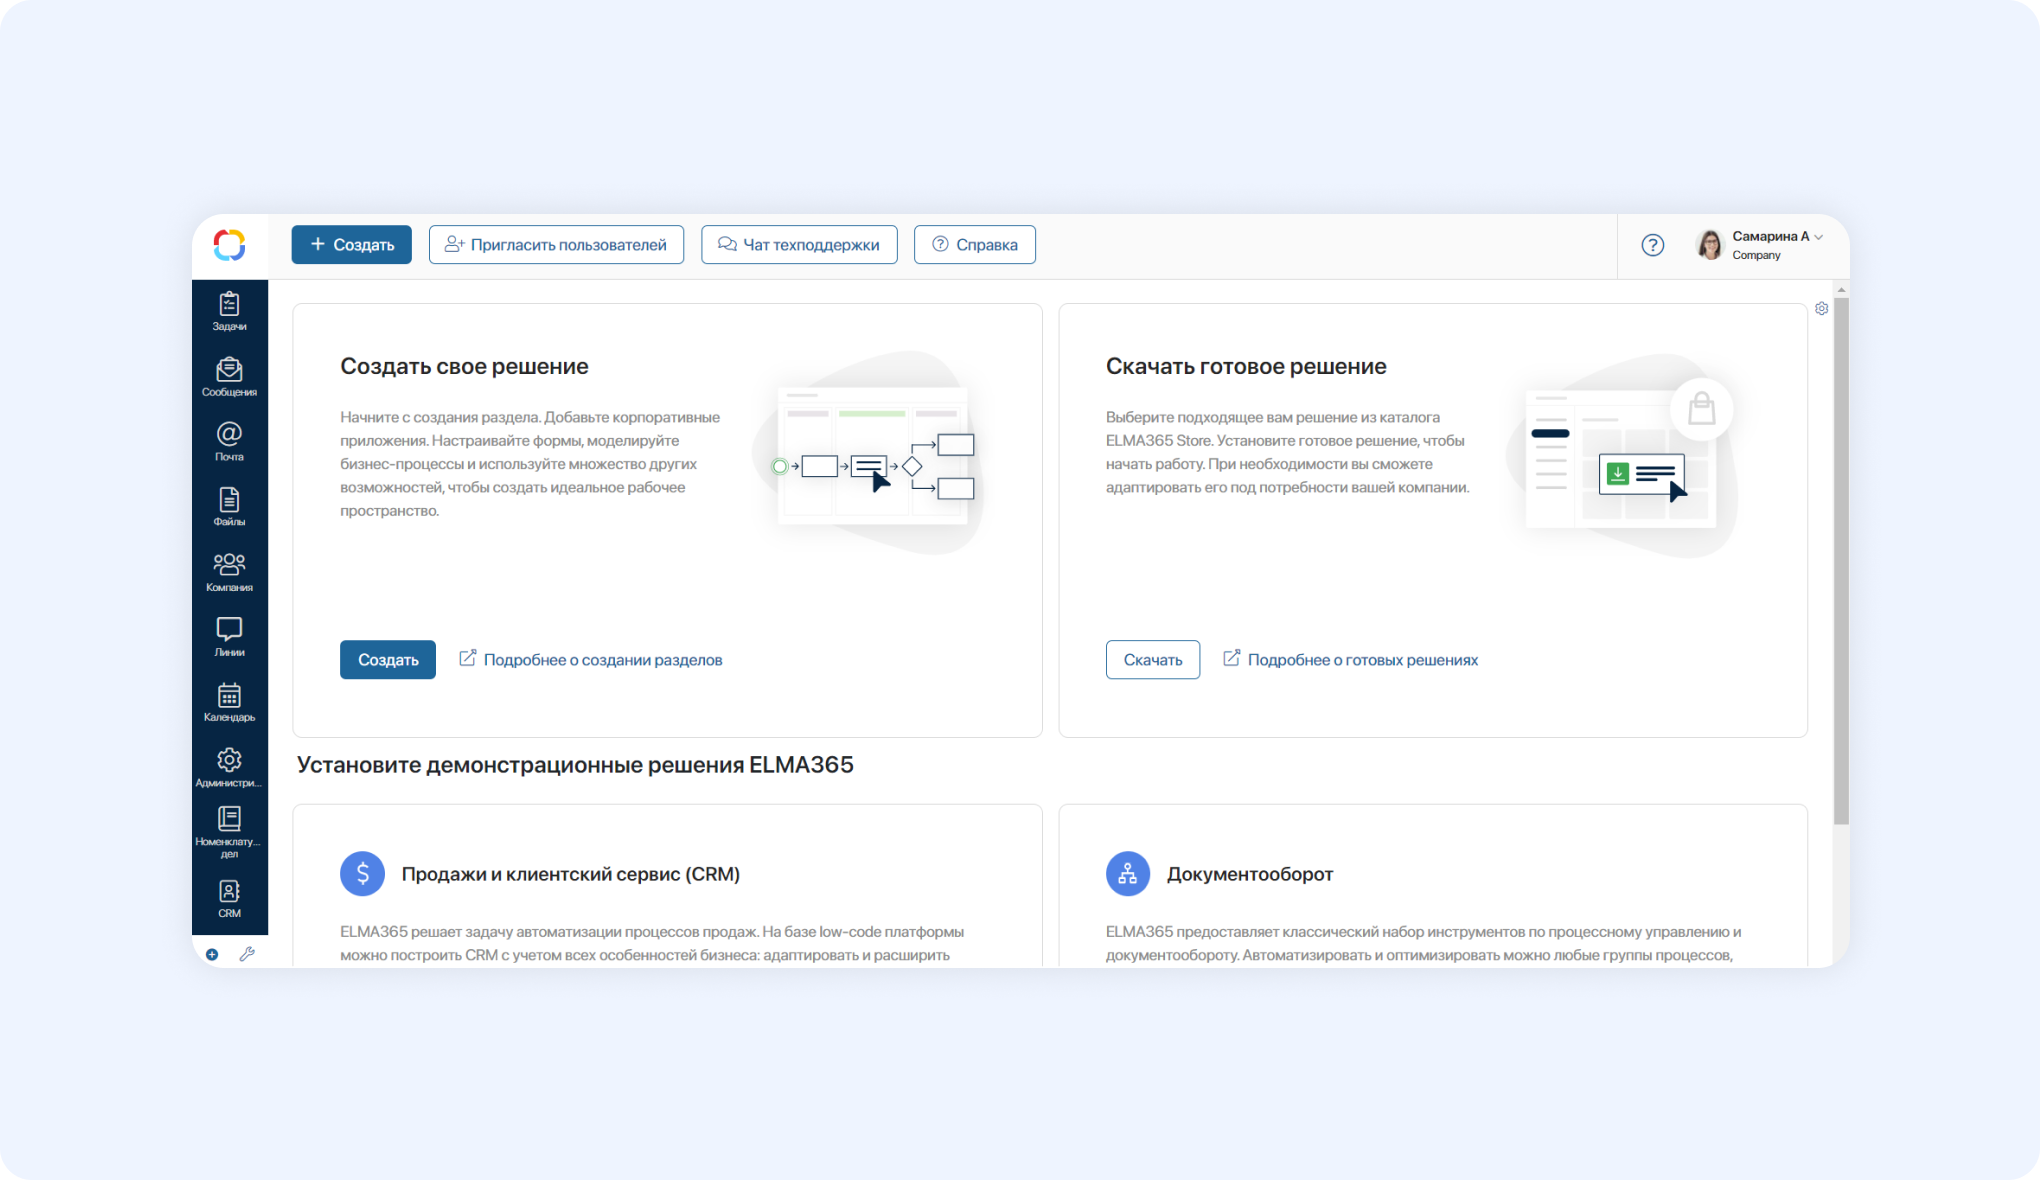Click the vertical scrollbar thumb
Image resolution: width=2040 pixels, height=1180 pixels.
coord(1841,560)
